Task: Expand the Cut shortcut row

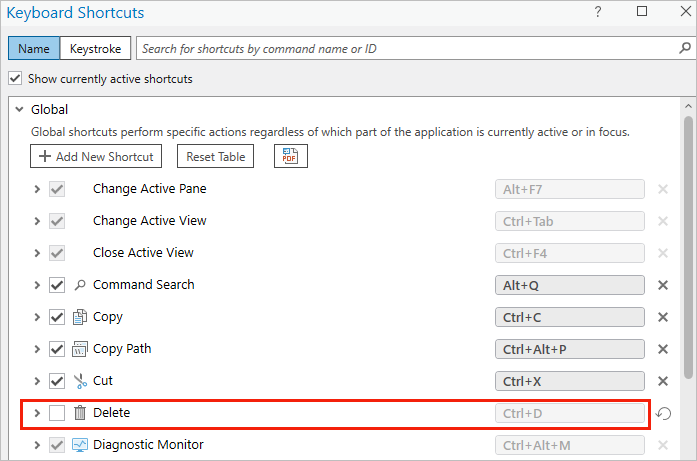Action: click(37, 381)
